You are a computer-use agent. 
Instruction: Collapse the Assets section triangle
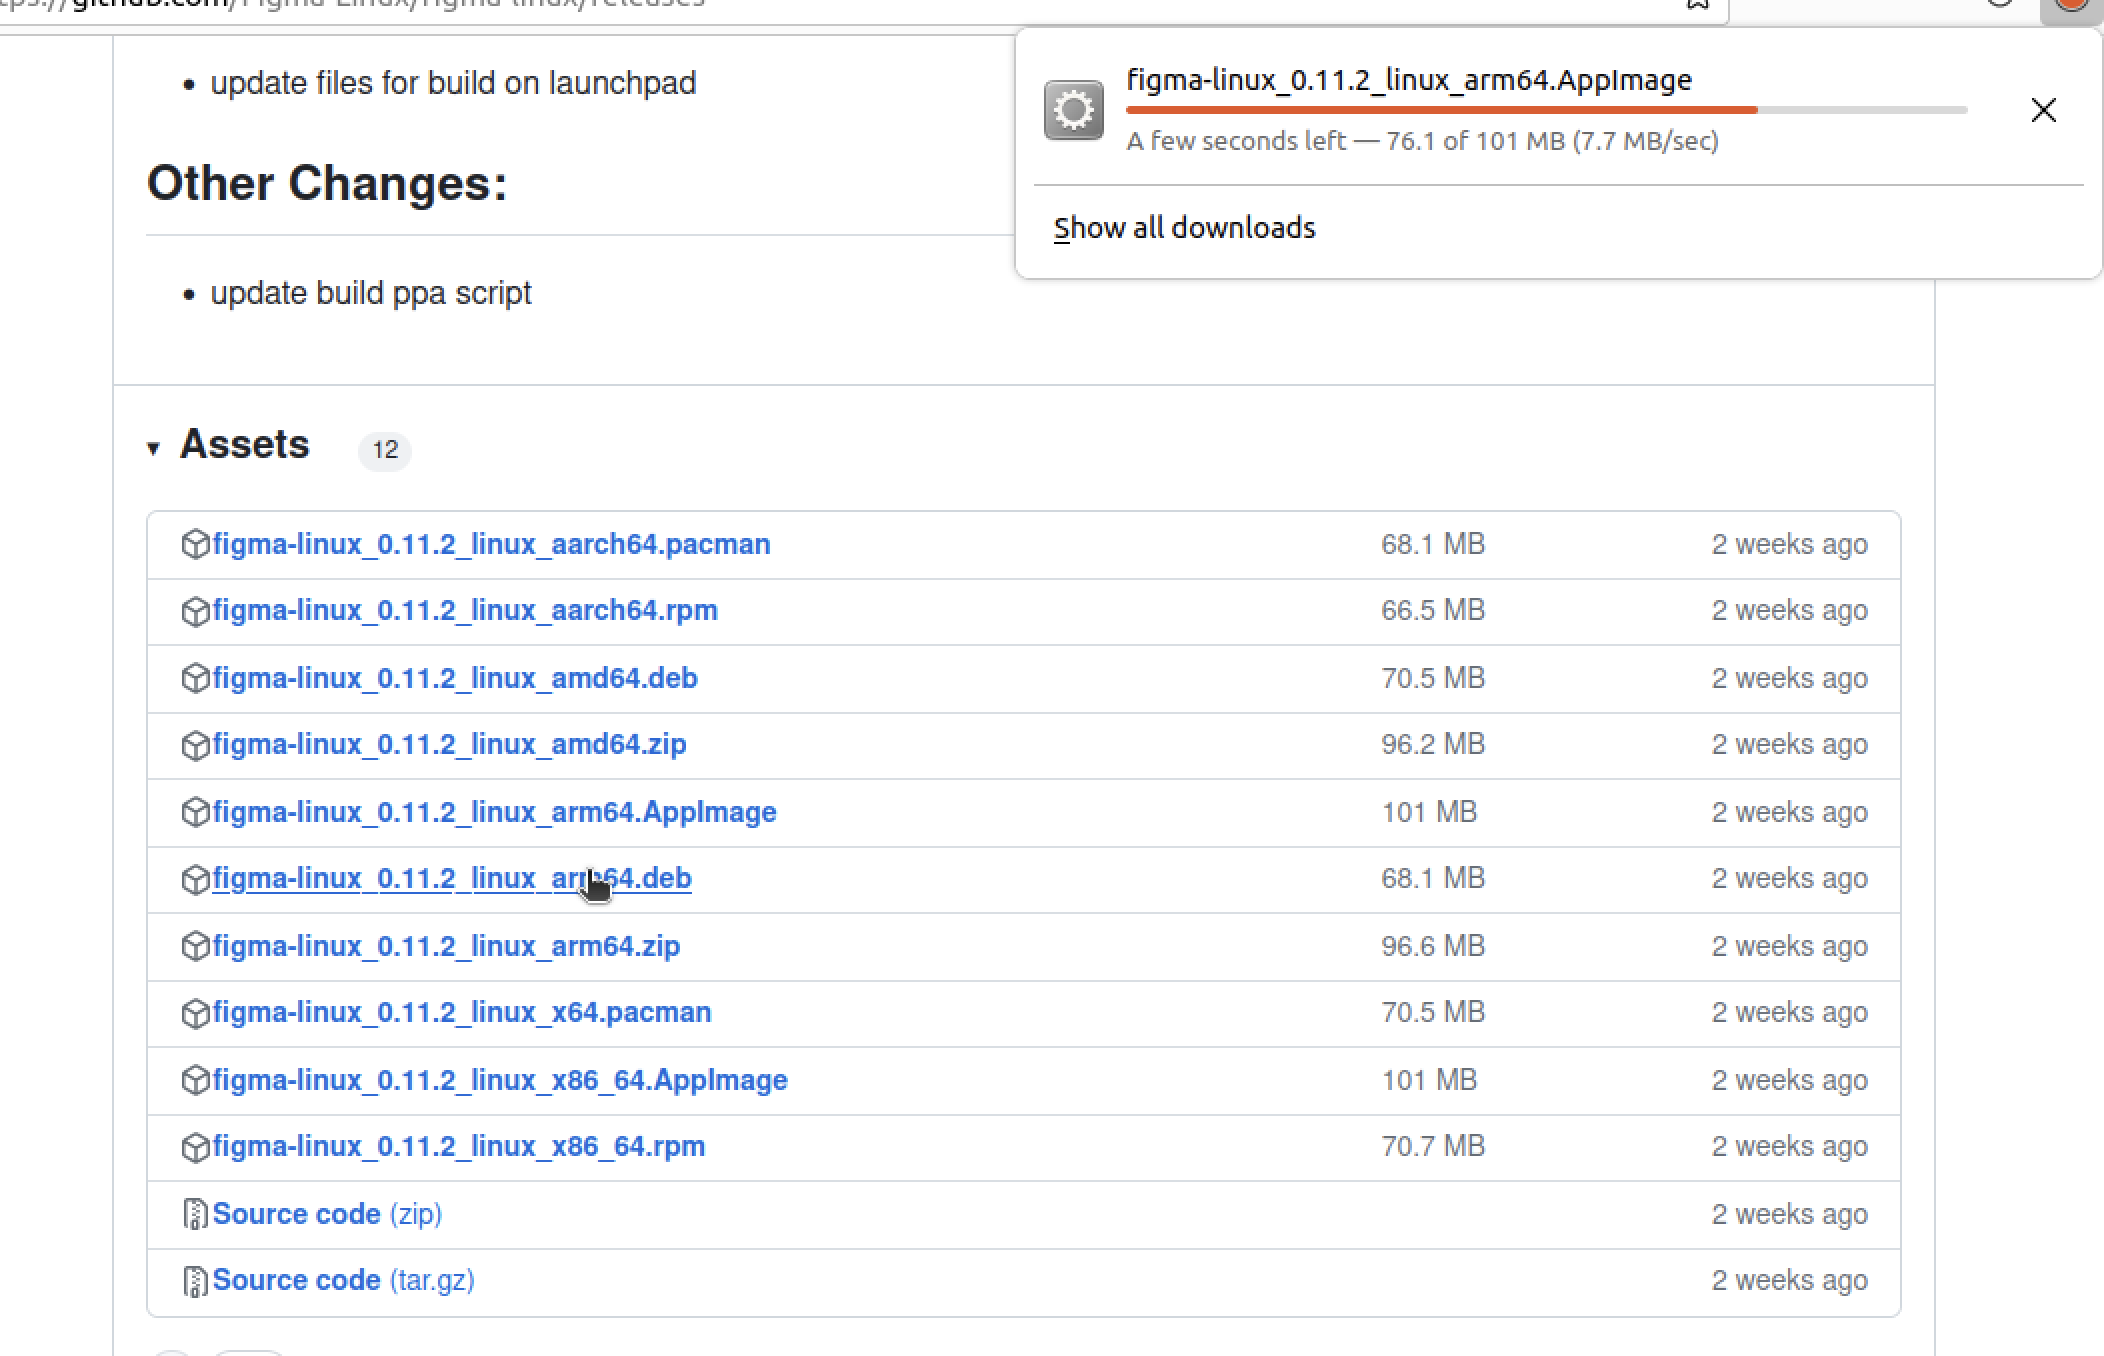(153, 448)
